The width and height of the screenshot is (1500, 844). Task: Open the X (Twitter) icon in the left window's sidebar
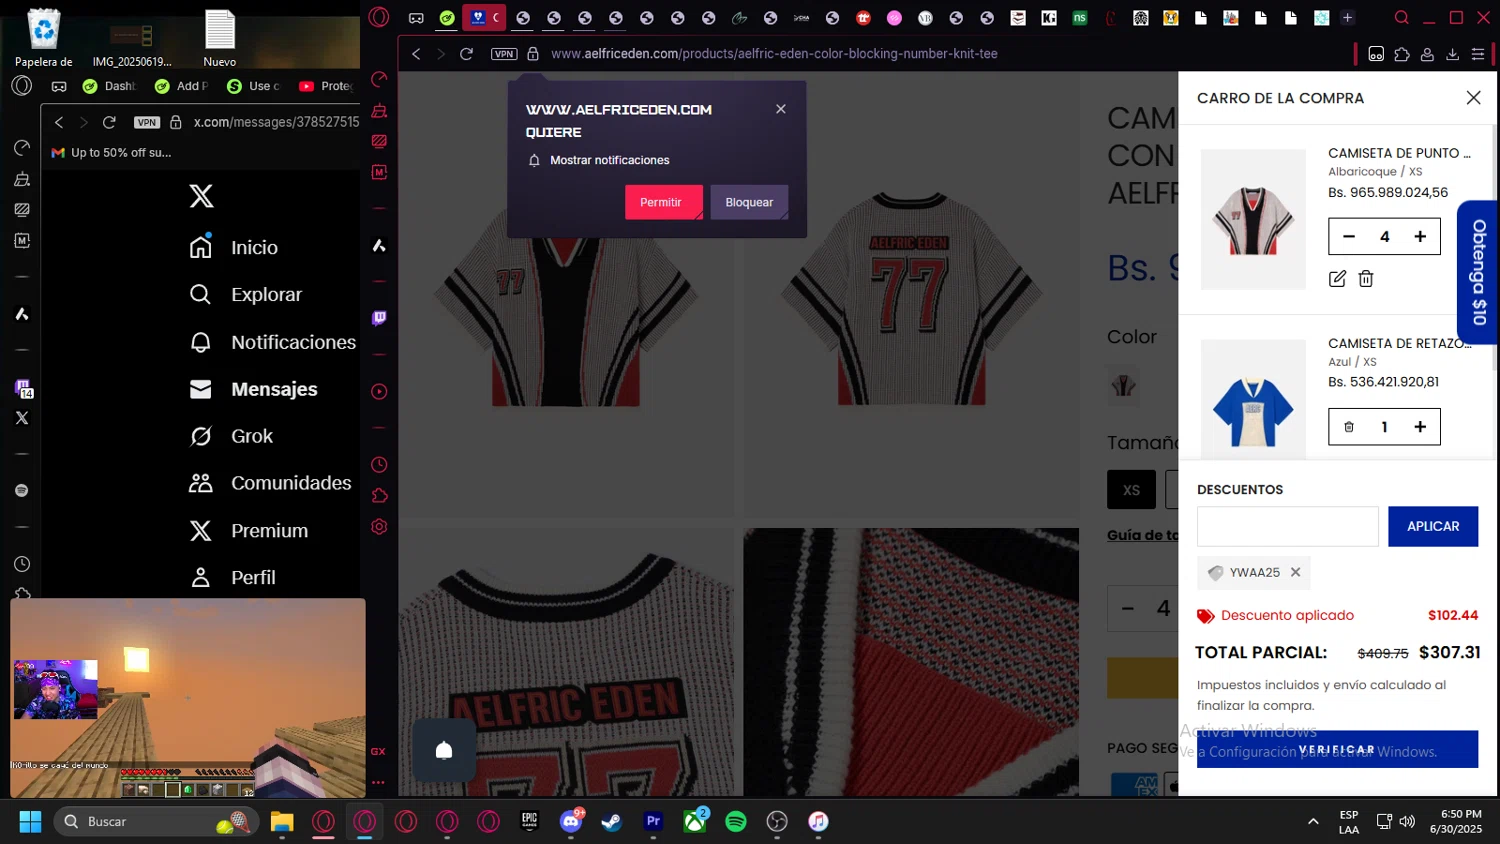[x=22, y=418]
